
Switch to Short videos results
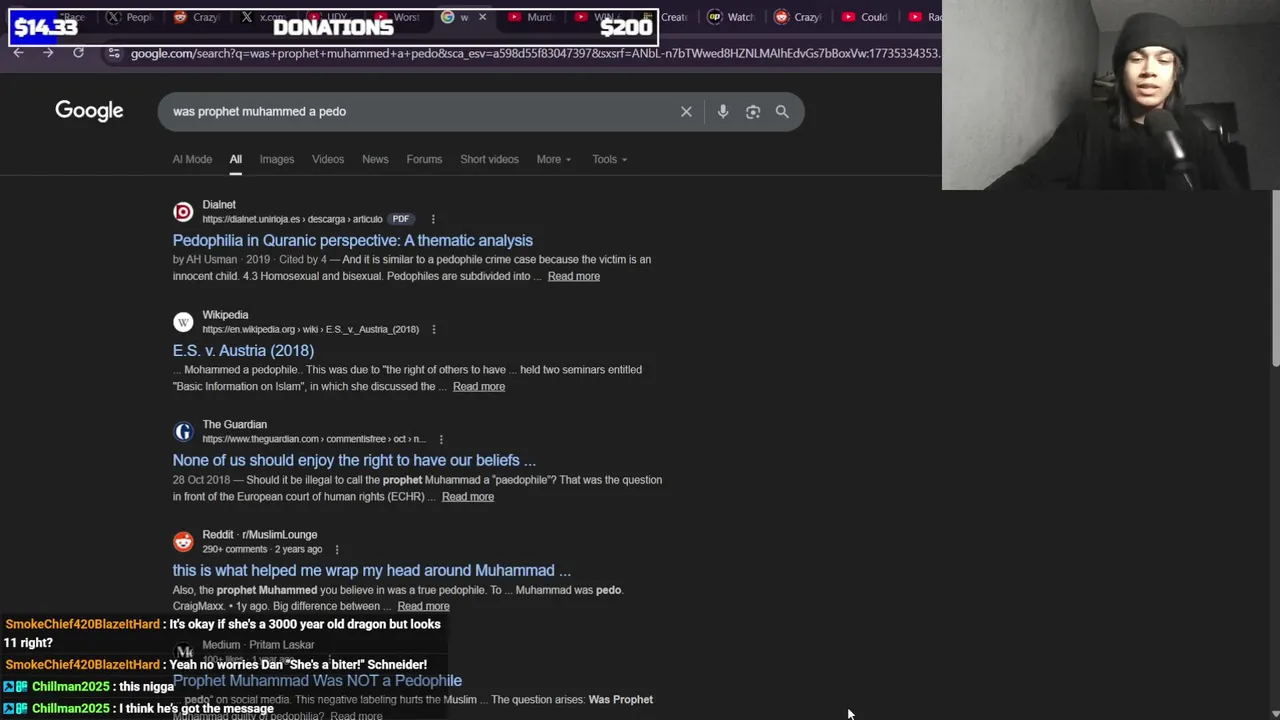489,159
